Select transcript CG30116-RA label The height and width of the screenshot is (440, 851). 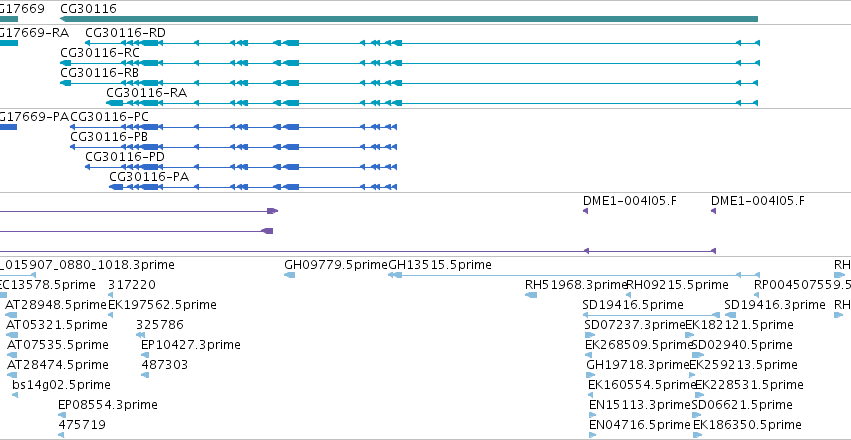pyautogui.click(x=147, y=93)
